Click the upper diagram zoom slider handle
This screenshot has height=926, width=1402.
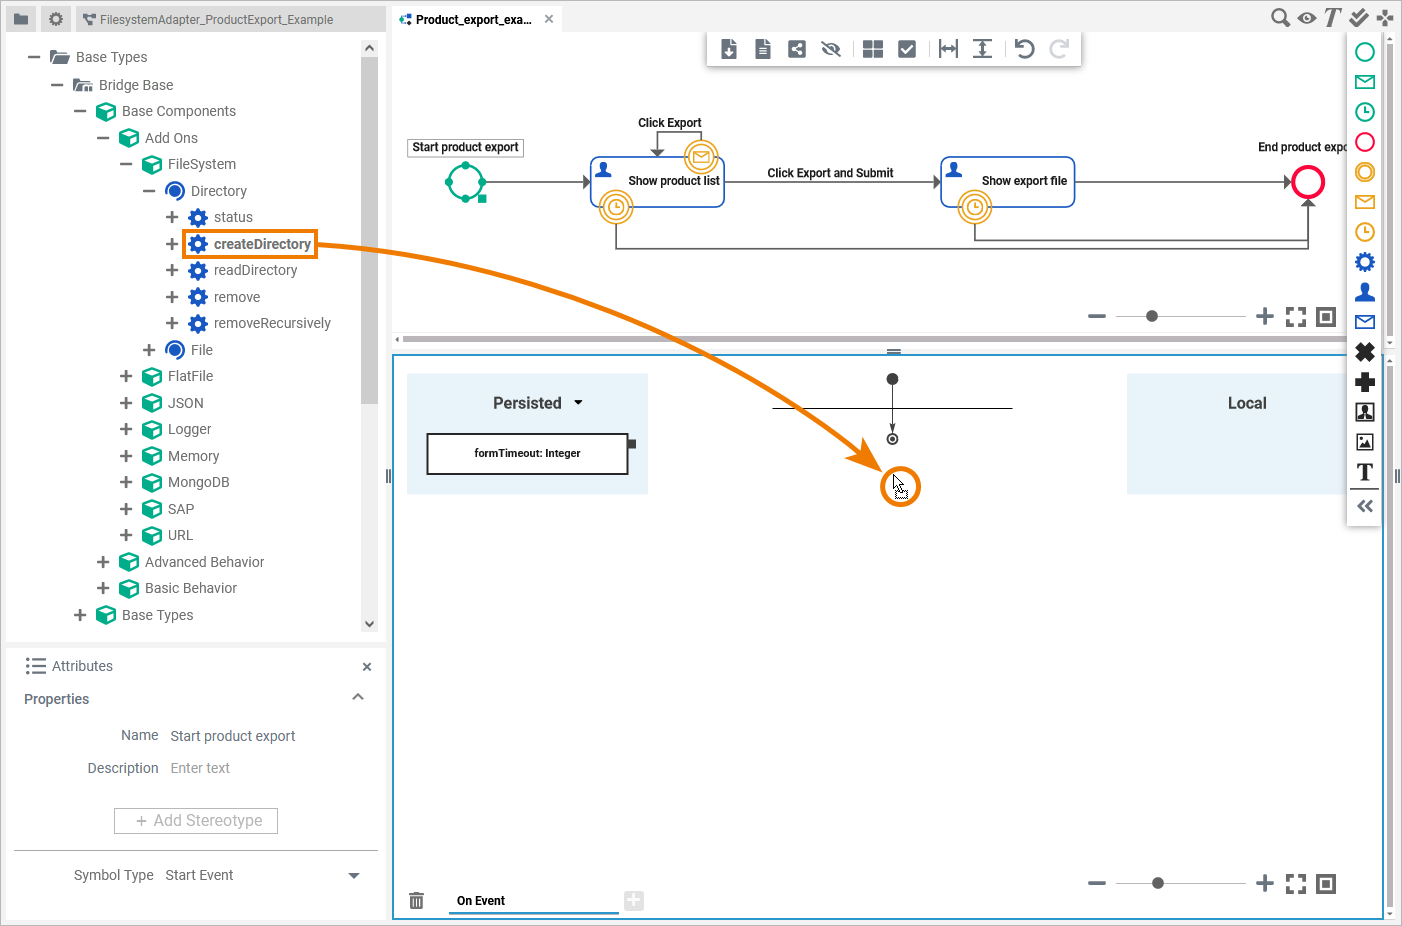[x=1152, y=316]
